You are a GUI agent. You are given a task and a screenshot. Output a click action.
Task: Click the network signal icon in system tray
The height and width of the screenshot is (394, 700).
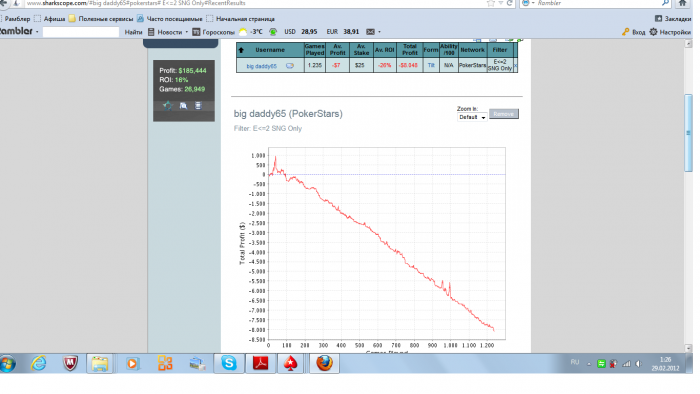(626, 364)
